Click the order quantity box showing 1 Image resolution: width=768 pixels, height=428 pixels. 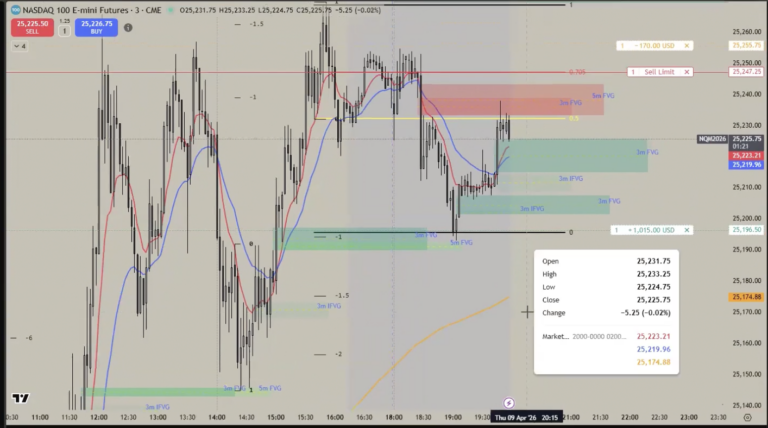click(x=64, y=31)
